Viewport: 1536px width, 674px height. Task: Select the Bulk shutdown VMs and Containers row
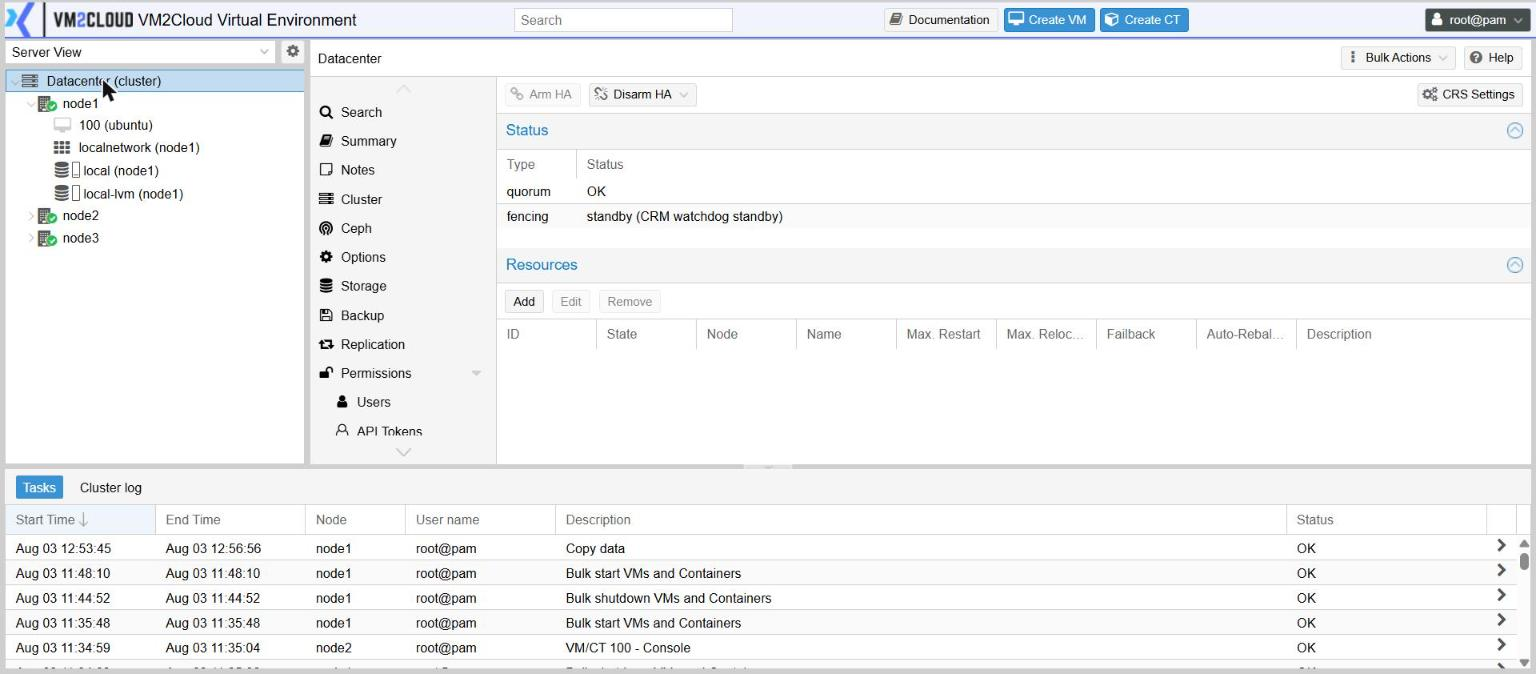click(760, 598)
